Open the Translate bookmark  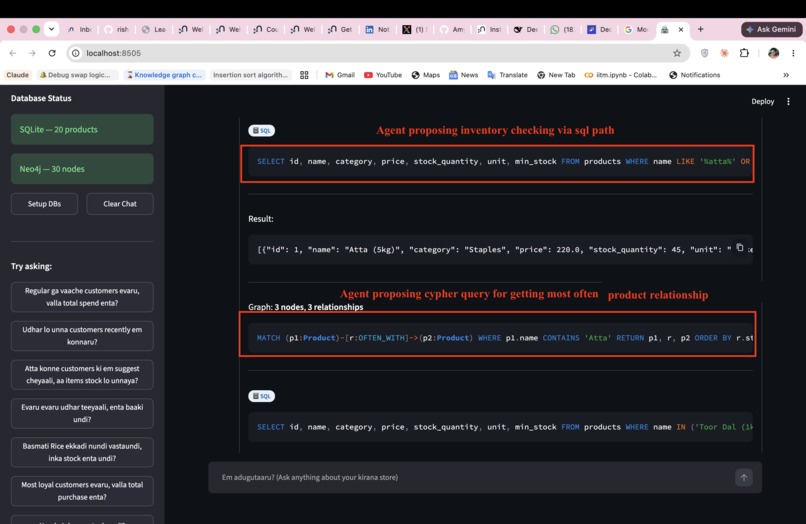[507, 75]
